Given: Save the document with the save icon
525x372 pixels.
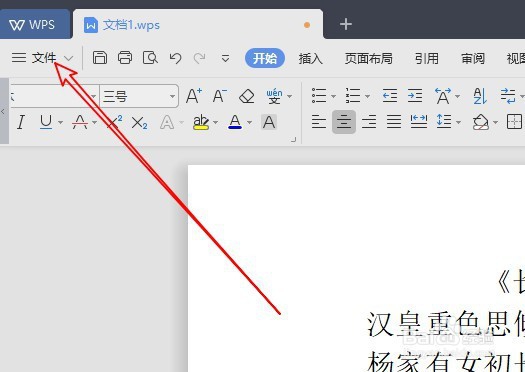Looking at the screenshot, I should point(99,58).
